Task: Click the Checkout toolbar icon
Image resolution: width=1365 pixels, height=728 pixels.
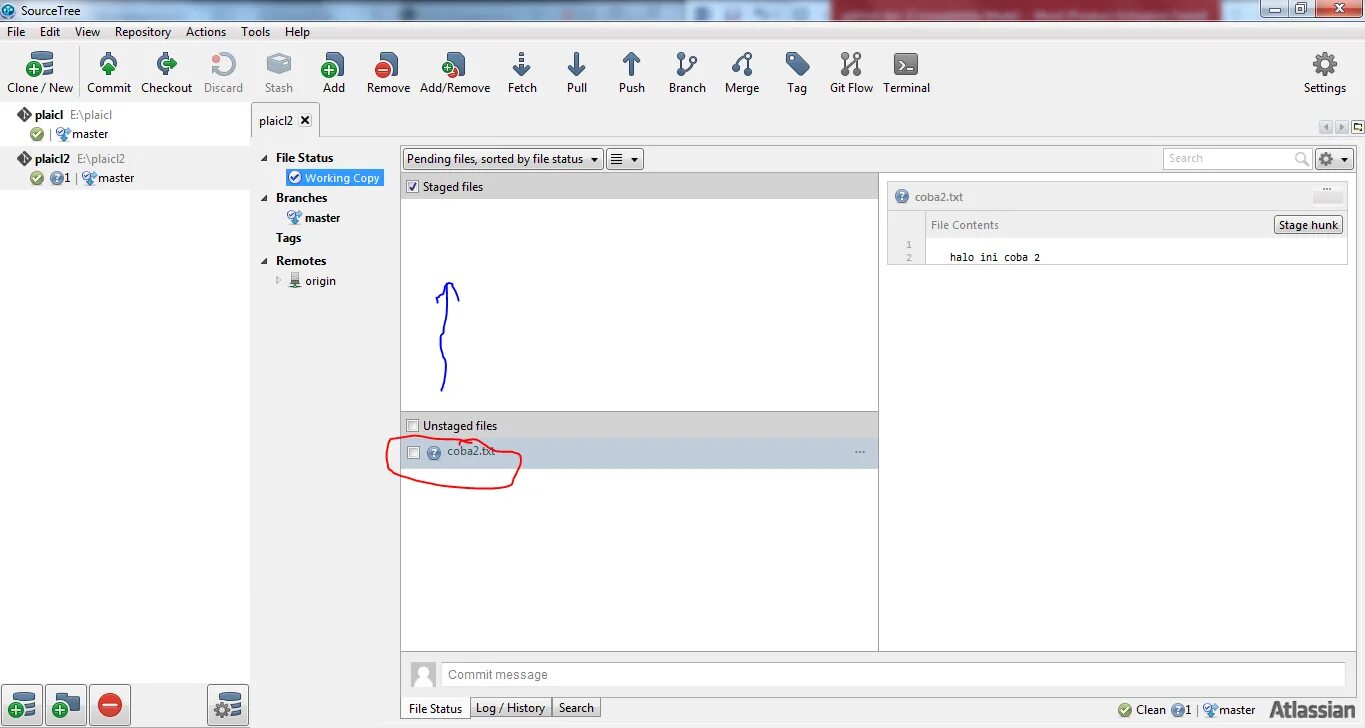Action: [166, 72]
